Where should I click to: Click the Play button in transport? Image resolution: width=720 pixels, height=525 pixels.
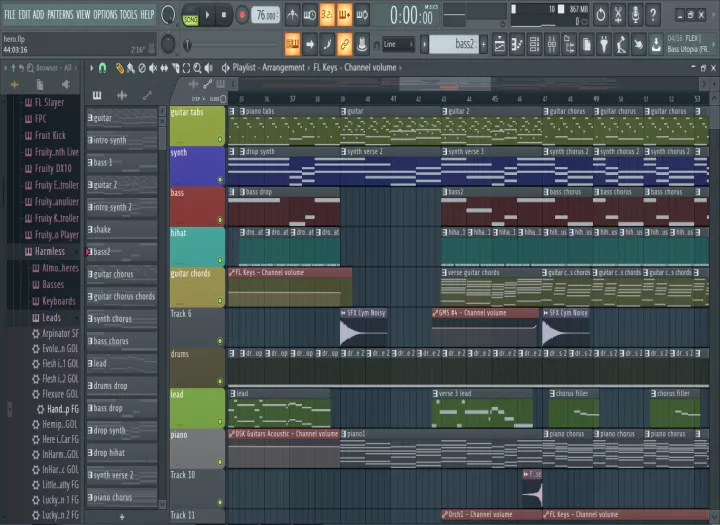coord(208,15)
